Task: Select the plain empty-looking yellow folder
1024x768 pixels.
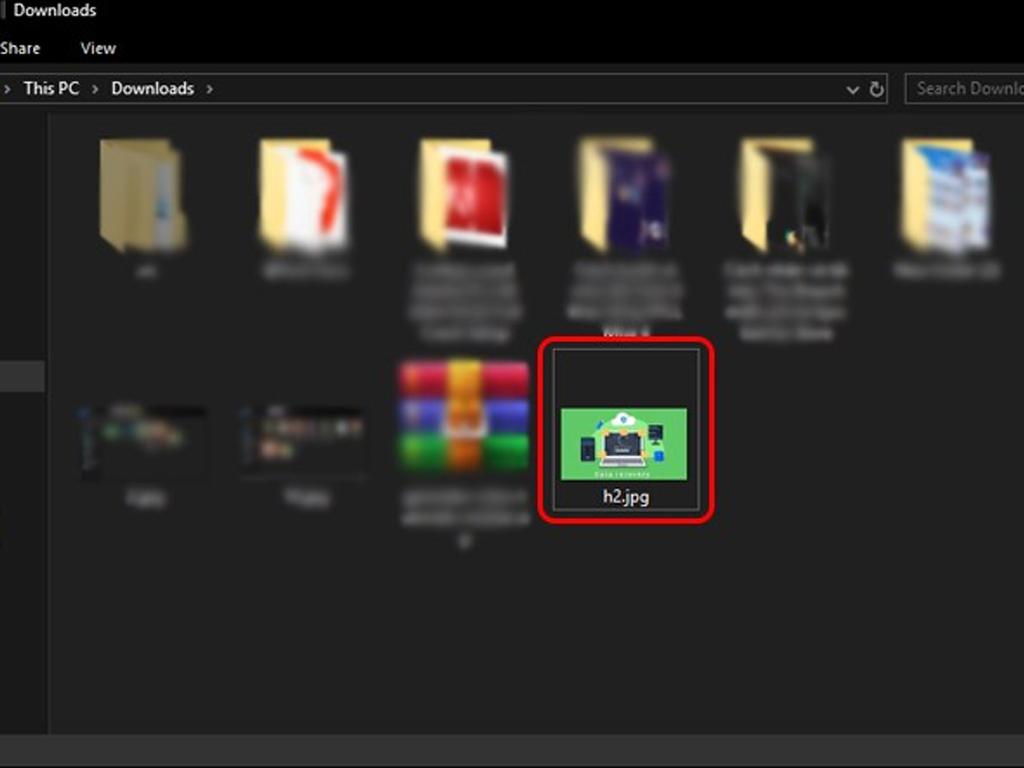Action: [x=143, y=196]
